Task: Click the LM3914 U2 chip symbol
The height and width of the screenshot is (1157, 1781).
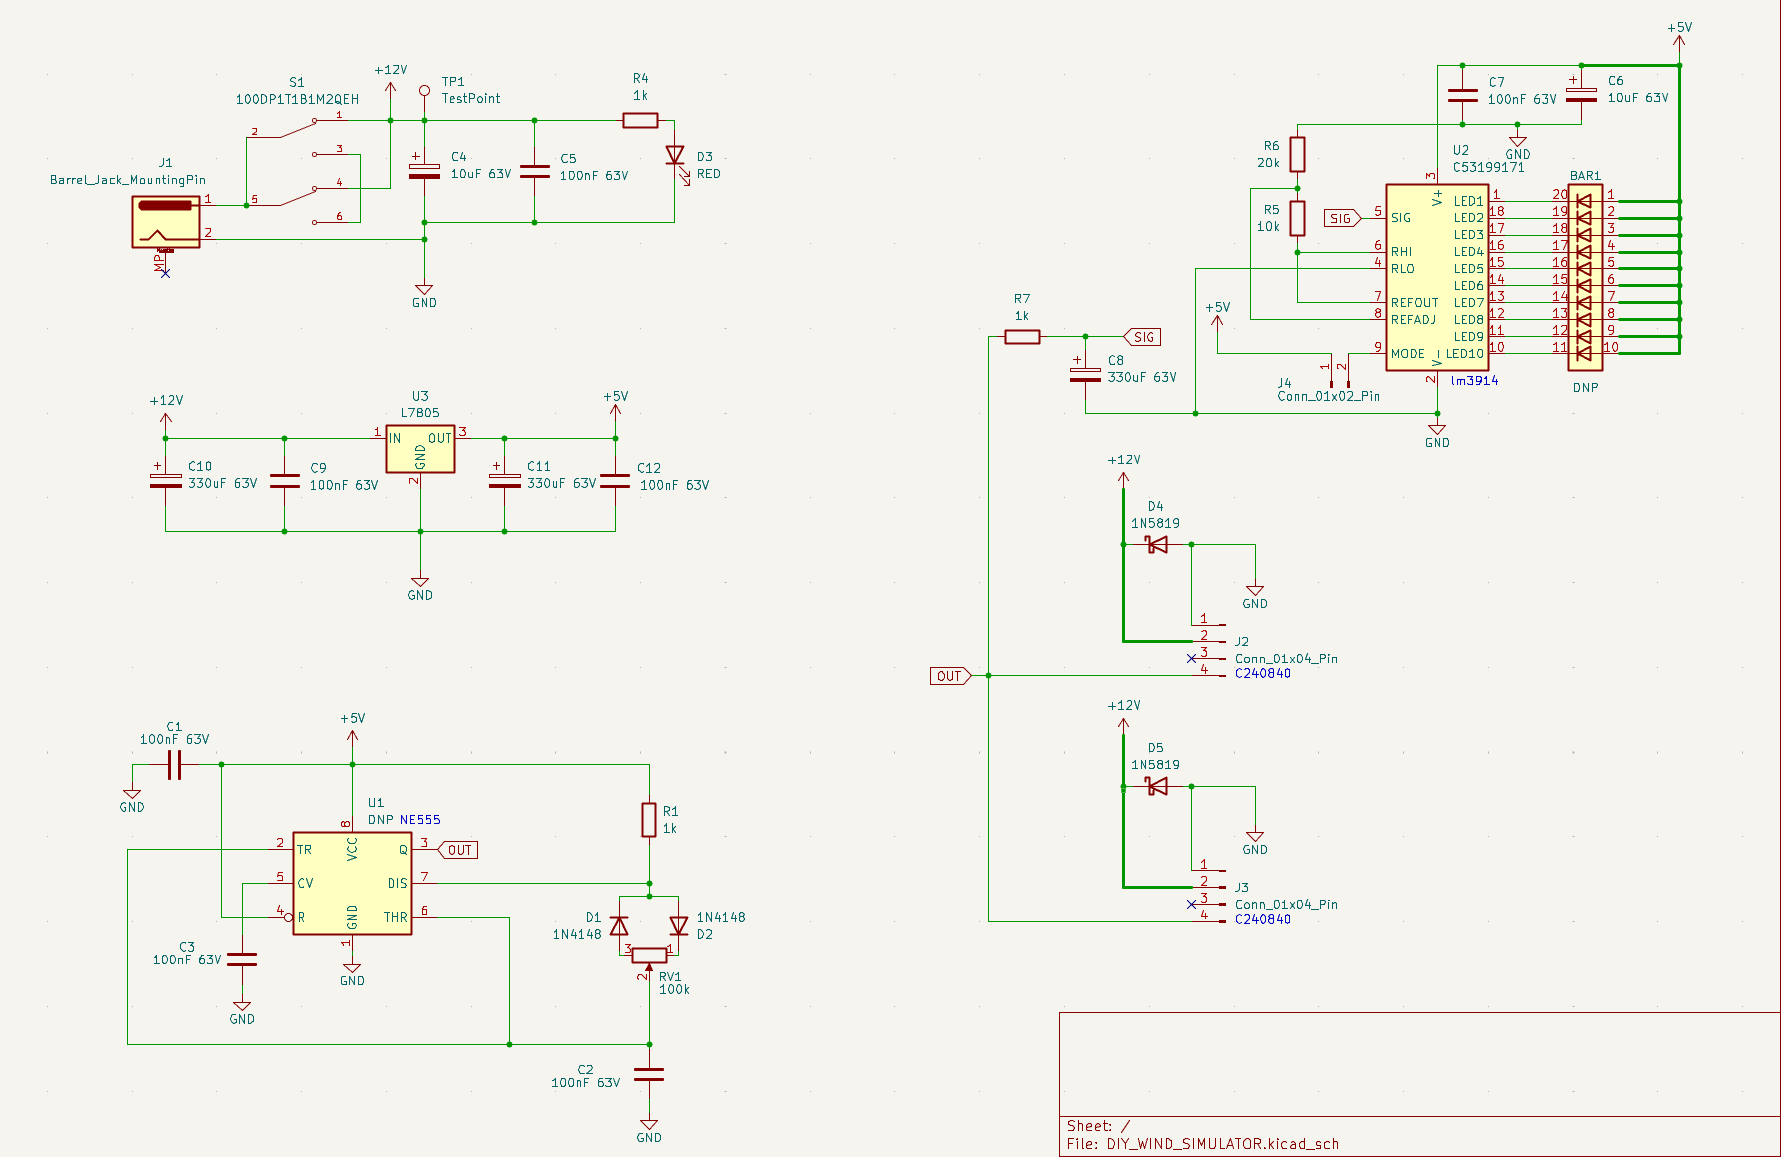Action: pos(1437,277)
